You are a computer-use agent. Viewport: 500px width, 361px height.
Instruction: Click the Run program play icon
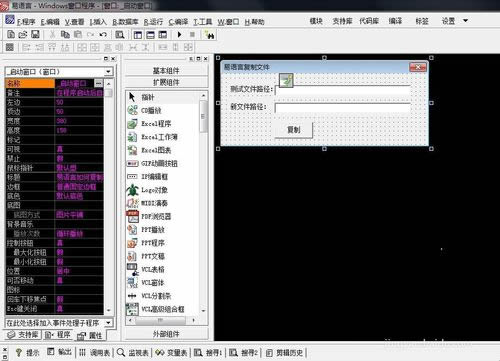pyautogui.click(x=180, y=34)
